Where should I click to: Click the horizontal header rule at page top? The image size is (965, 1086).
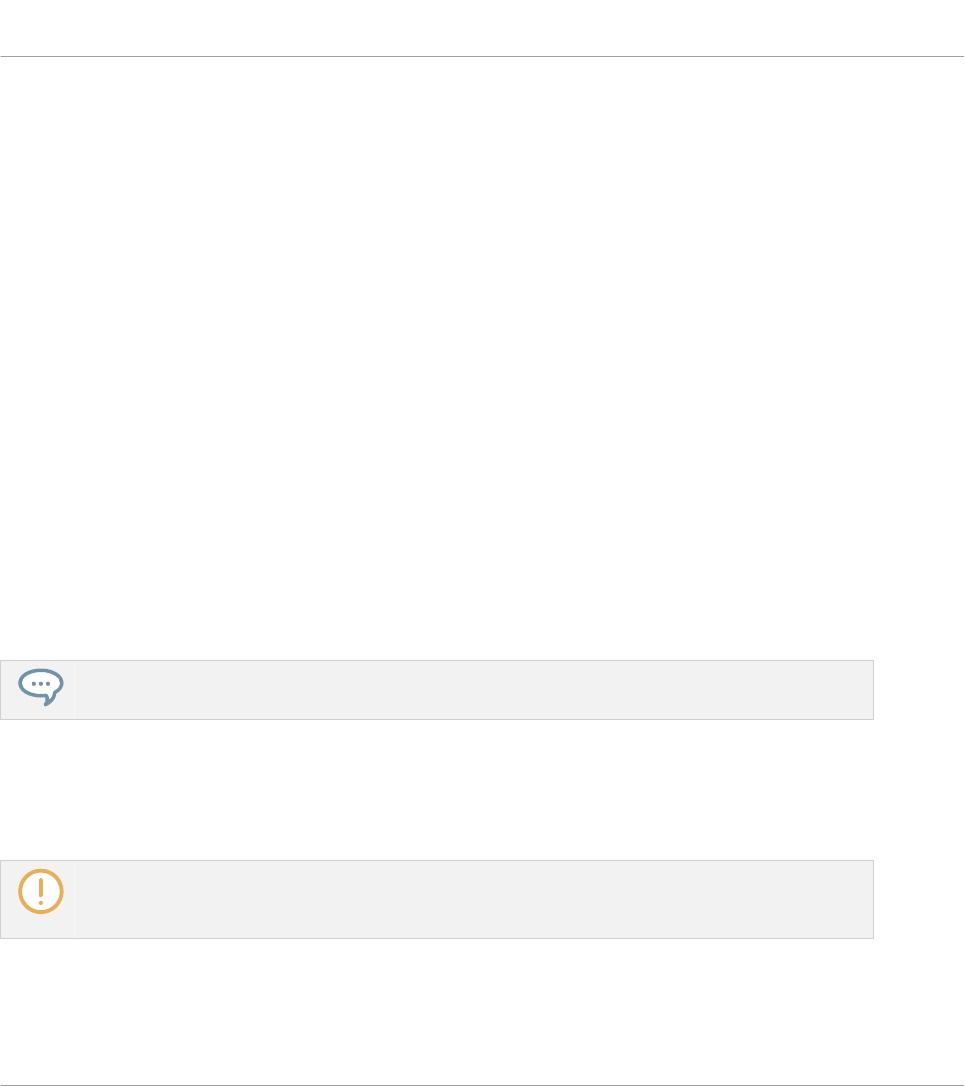pos(482,56)
